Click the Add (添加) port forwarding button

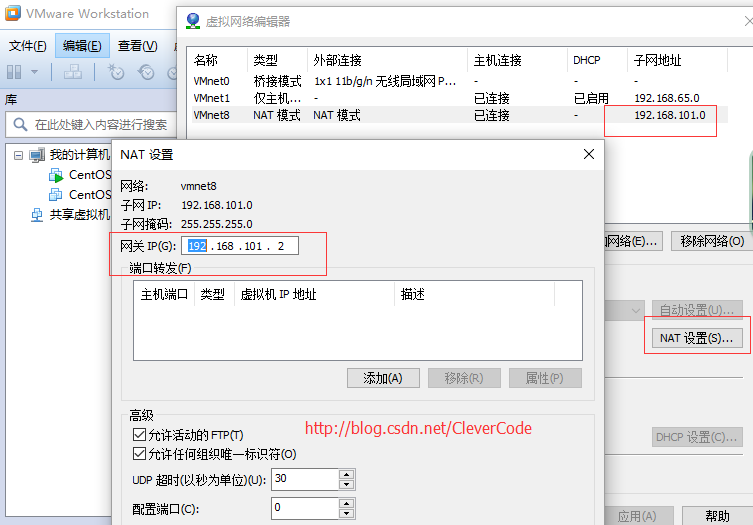(383, 378)
